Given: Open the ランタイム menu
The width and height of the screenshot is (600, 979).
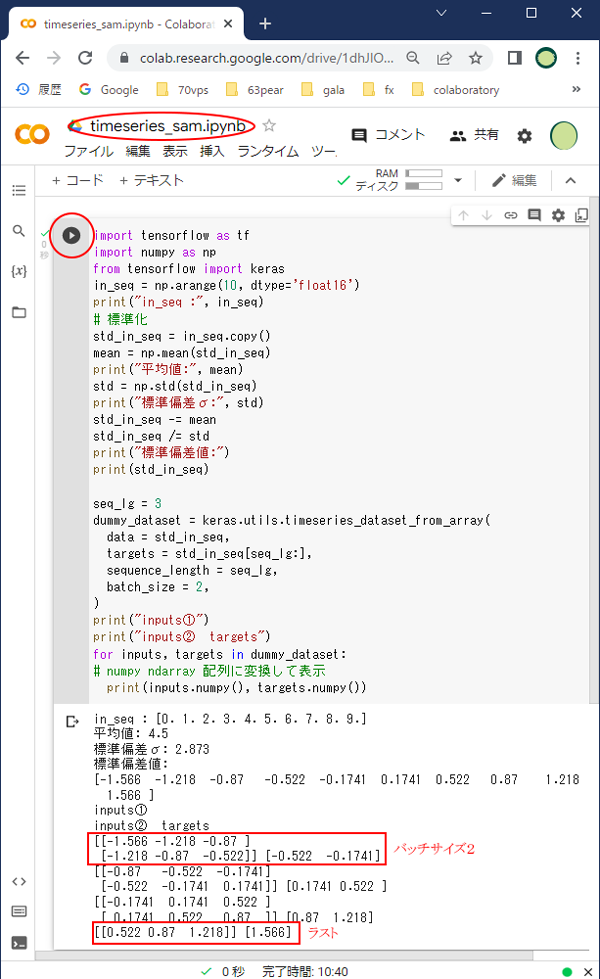Looking at the screenshot, I should coord(268,151).
